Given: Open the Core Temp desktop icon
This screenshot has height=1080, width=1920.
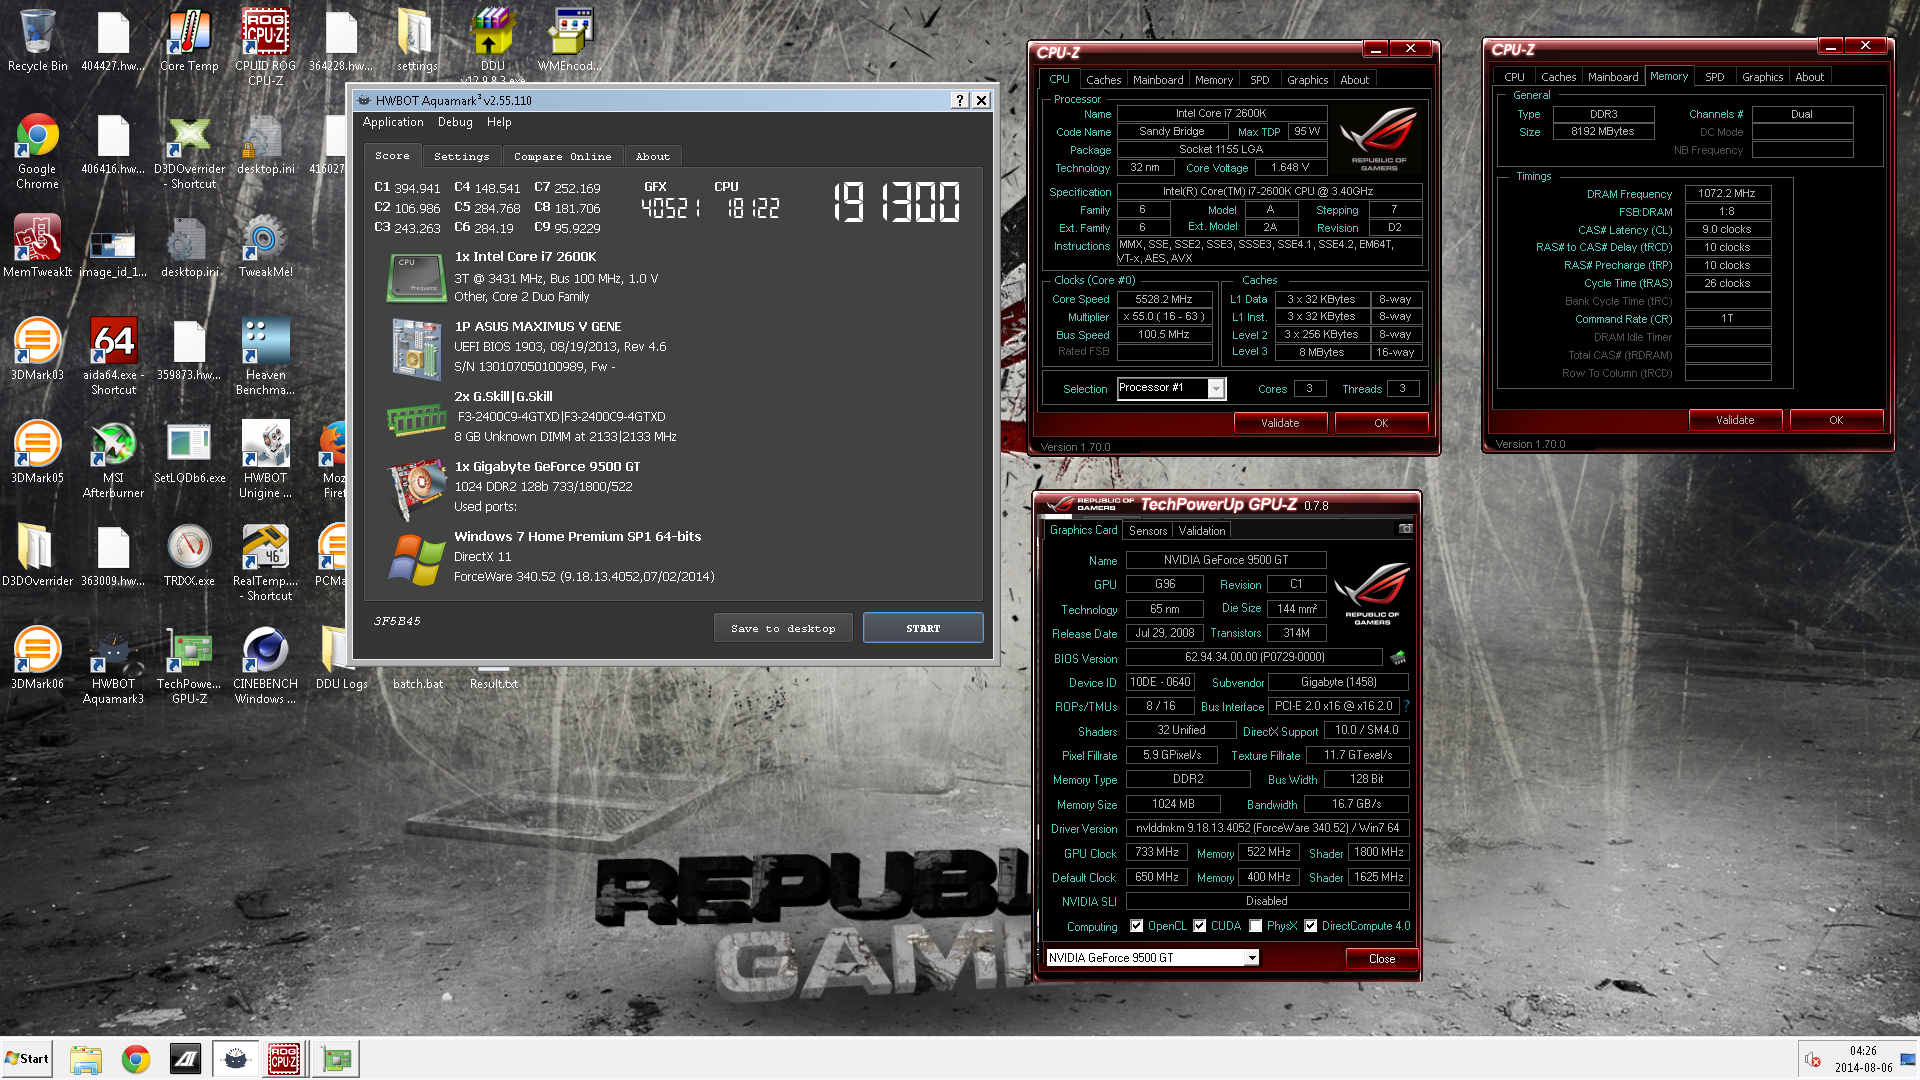Looking at the screenshot, I should coord(189,41).
